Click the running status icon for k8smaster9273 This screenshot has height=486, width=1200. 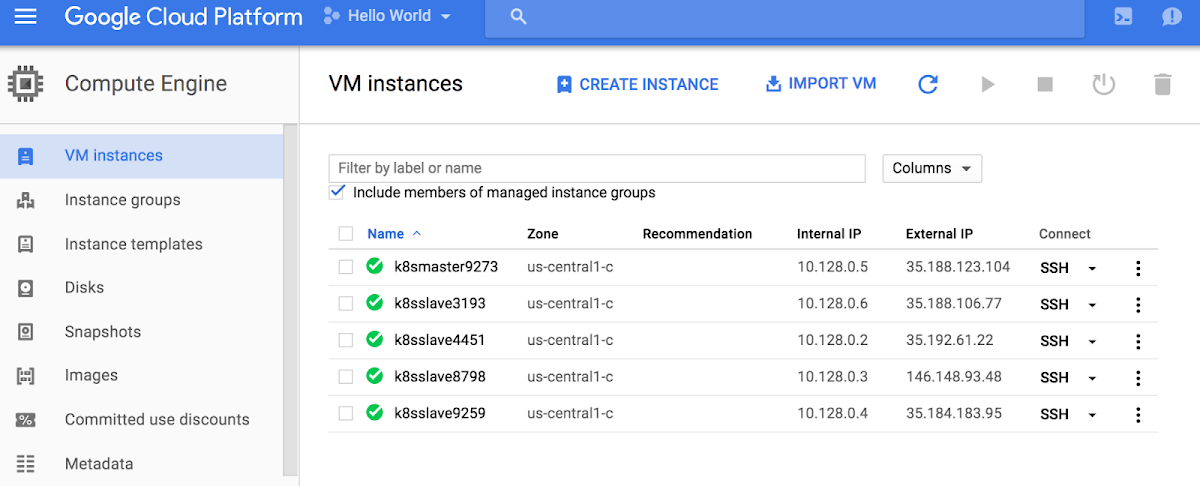click(375, 266)
